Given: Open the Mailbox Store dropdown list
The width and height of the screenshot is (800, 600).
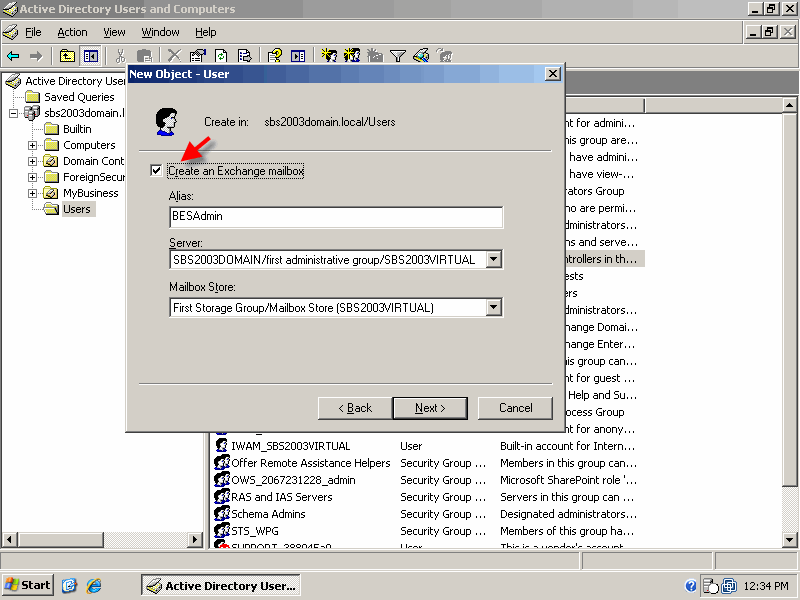Looking at the screenshot, I should tap(493, 307).
